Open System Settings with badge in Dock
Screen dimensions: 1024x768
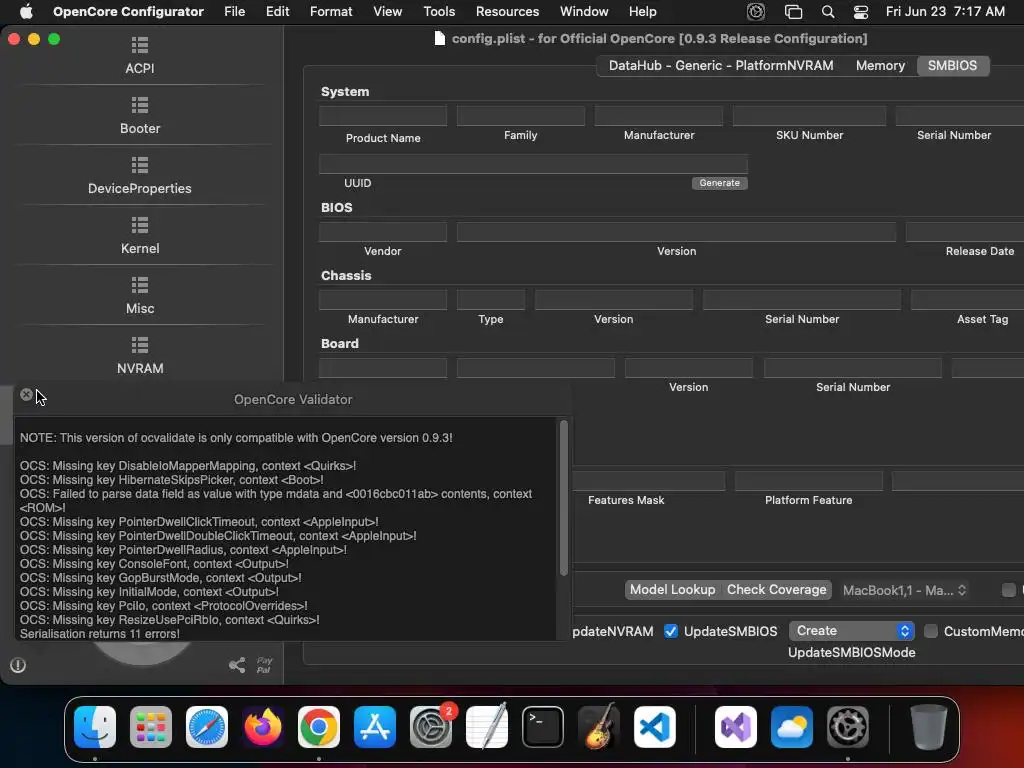click(x=431, y=726)
